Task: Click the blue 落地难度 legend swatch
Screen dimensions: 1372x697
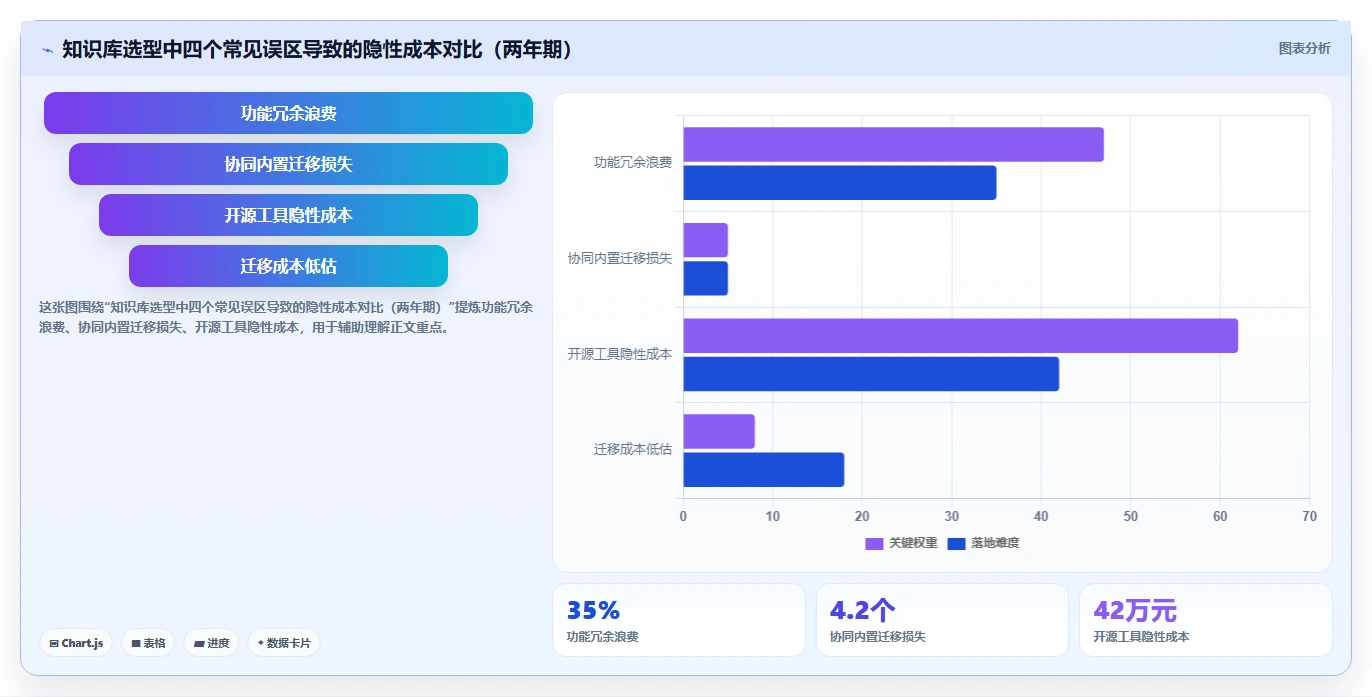Action: [x=956, y=543]
